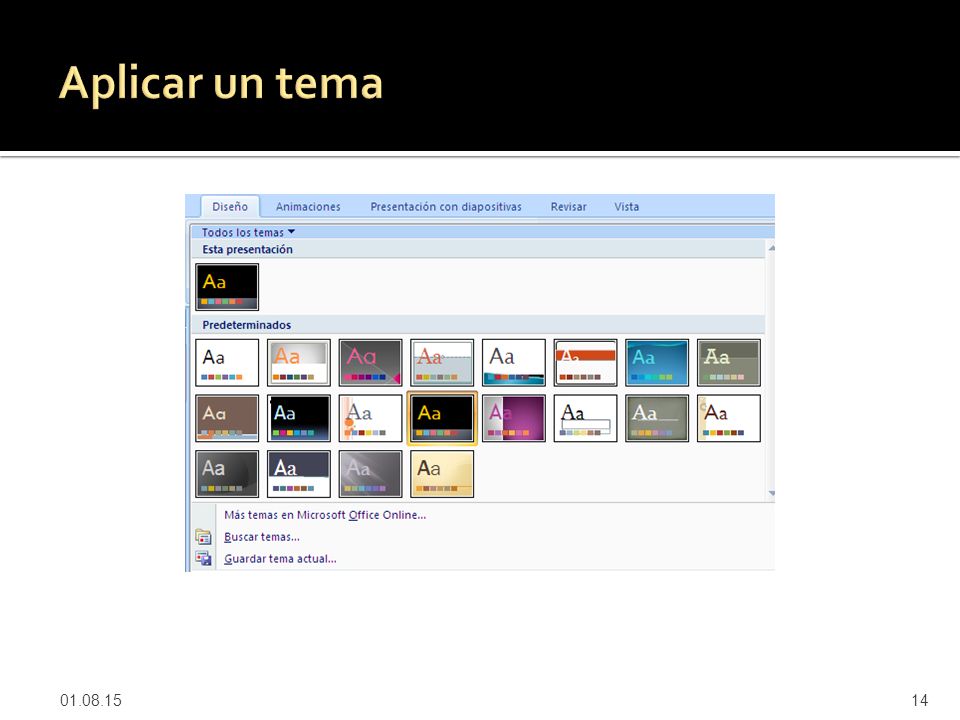
Task: Apply dark gray theme with pink Aa
Action: (x=370, y=362)
